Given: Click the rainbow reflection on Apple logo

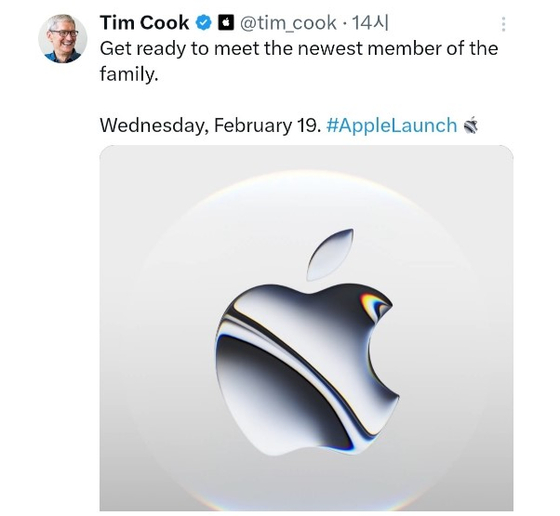Looking at the screenshot, I should pyautogui.click(x=372, y=305).
